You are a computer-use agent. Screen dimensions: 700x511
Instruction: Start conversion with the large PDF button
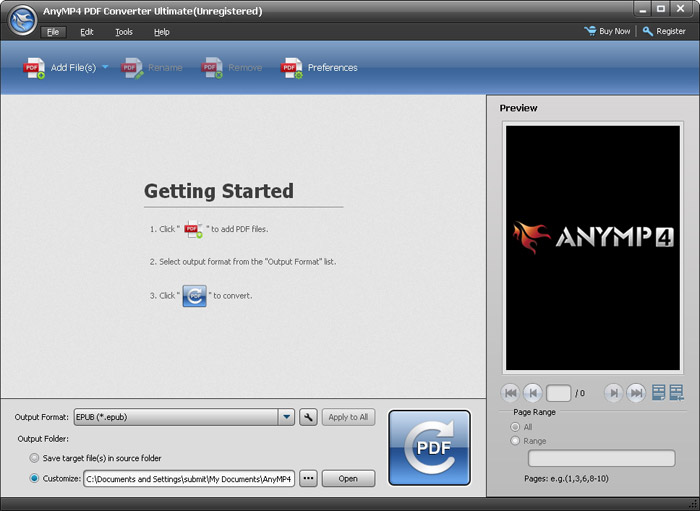coord(429,448)
